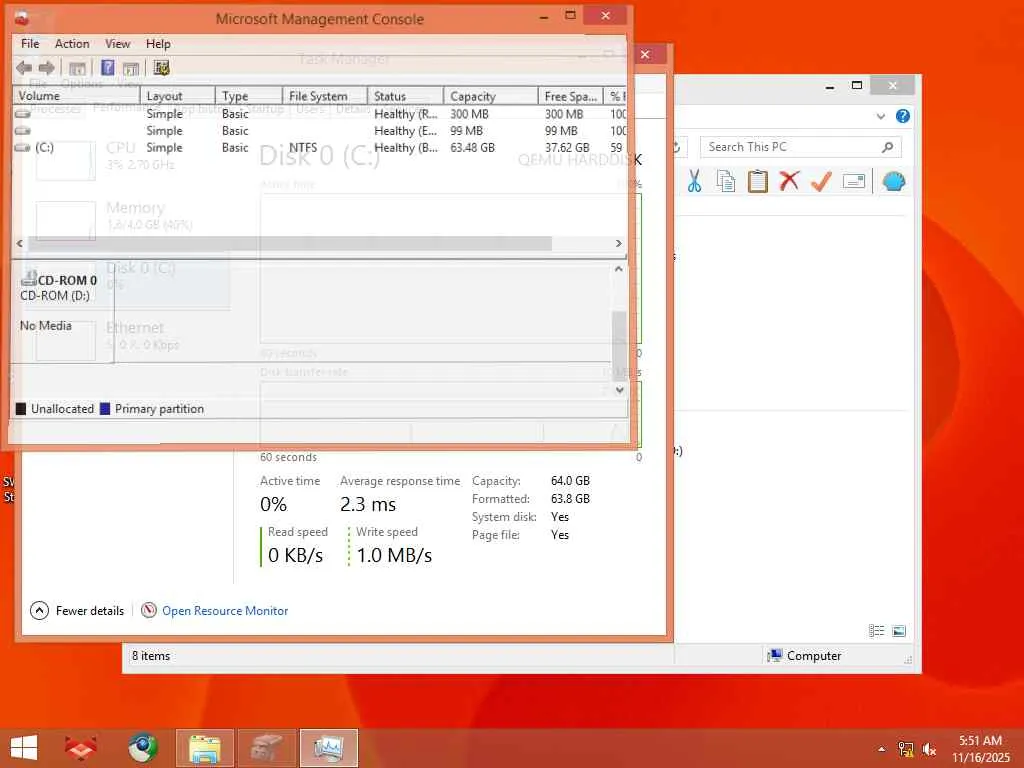The height and width of the screenshot is (768, 1024).
Task: Go back using the console Back arrow
Action: (x=24, y=68)
